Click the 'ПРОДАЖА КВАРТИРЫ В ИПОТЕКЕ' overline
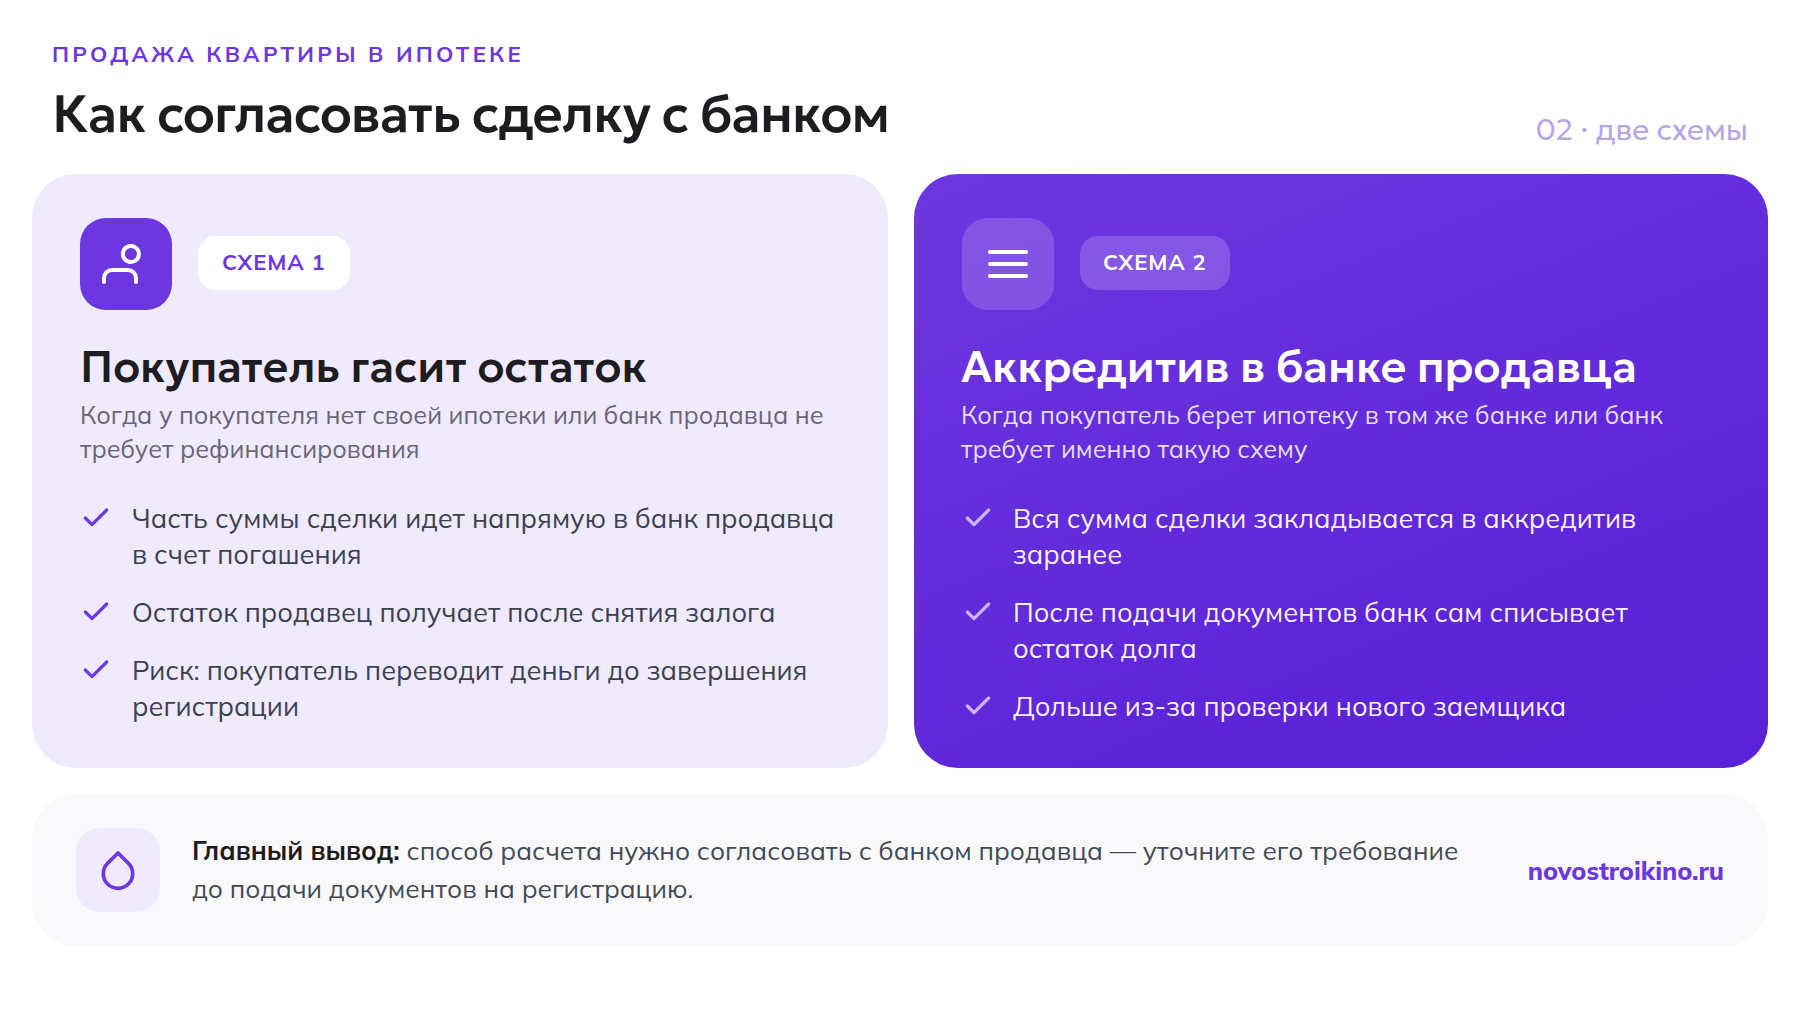The image size is (1800, 1012). coord(287,54)
